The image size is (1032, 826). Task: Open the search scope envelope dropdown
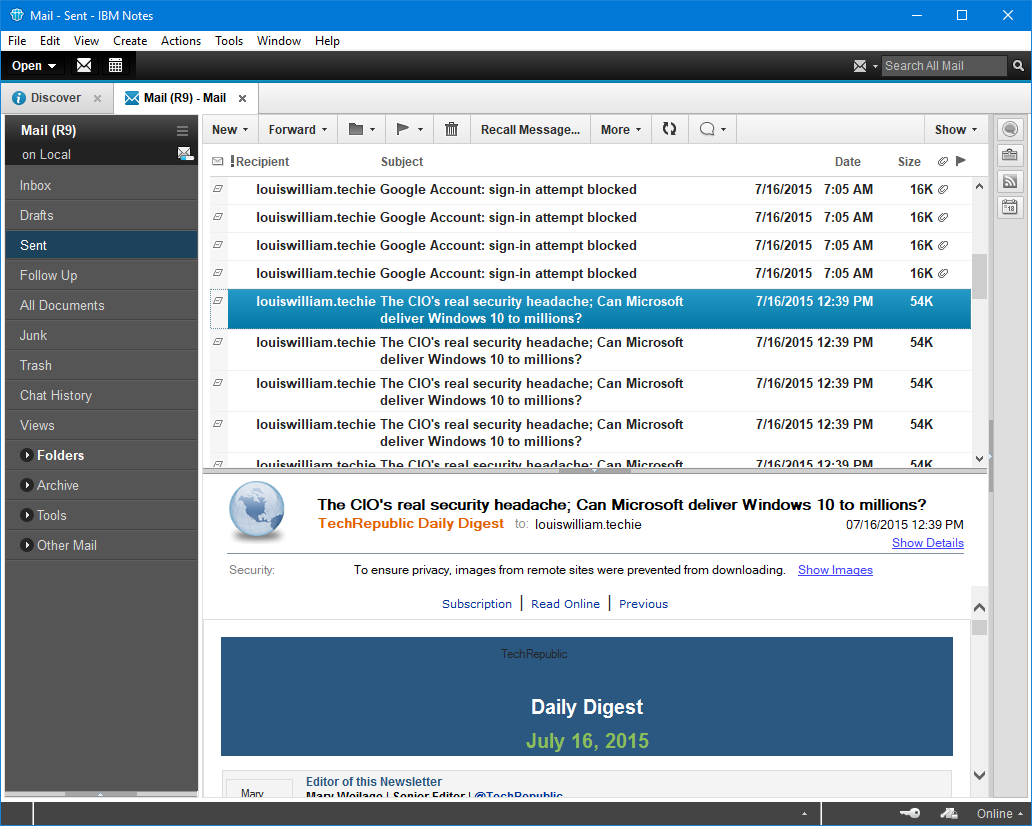[865, 66]
